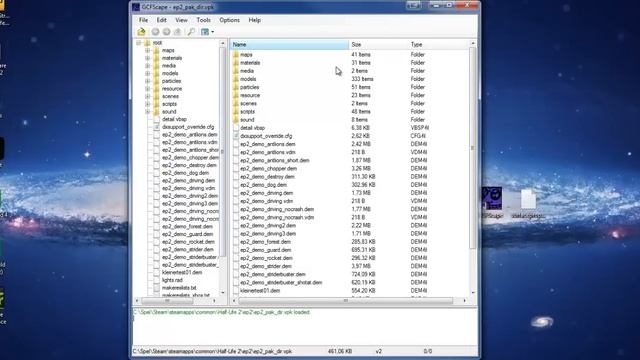The image size is (640, 360).
Task: Select the sound folder in the tree
Action: pyautogui.click(x=169, y=112)
